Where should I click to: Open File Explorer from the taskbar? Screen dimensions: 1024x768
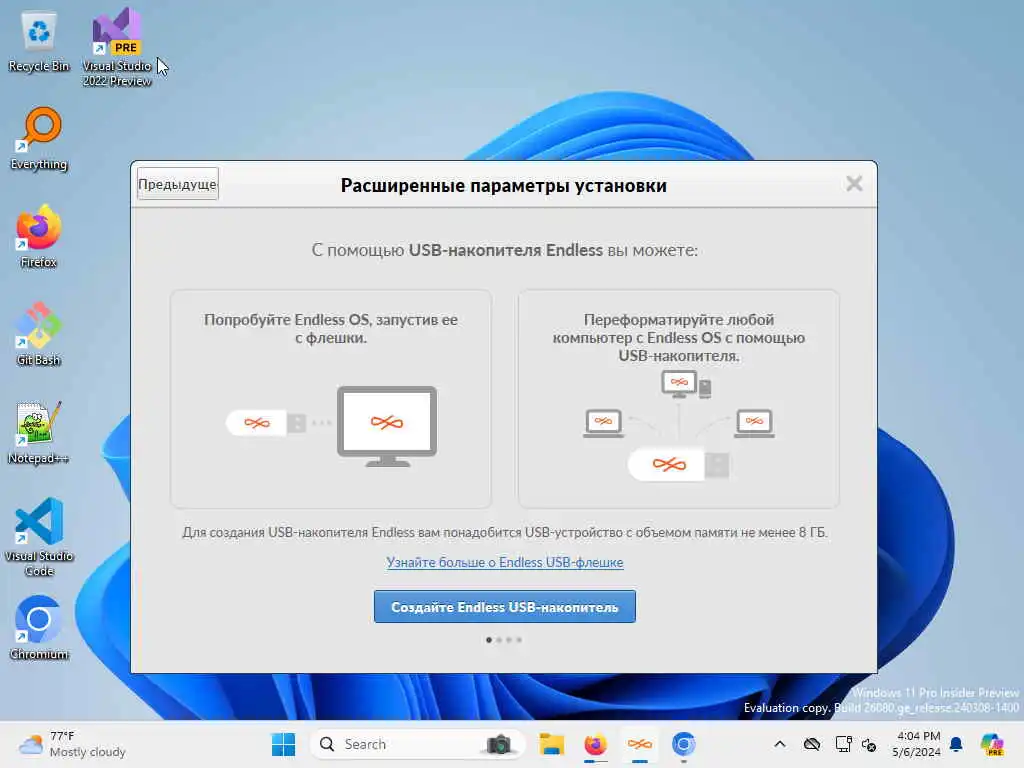click(551, 744)
